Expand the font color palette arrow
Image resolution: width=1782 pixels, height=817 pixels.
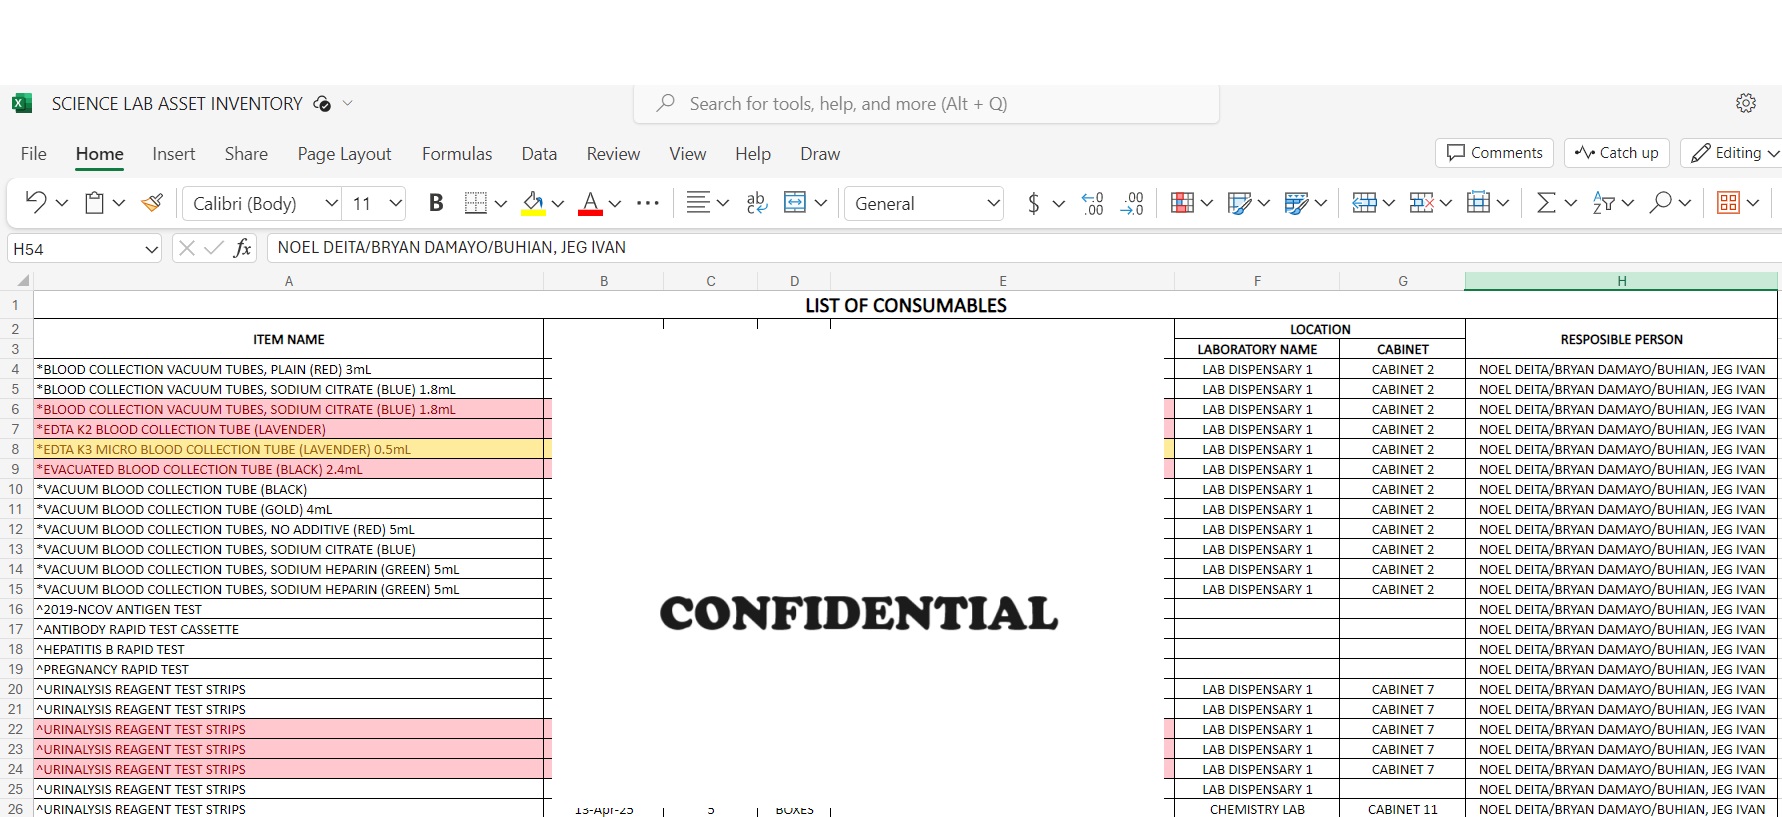pyautogui.click(x=615, y=203)
